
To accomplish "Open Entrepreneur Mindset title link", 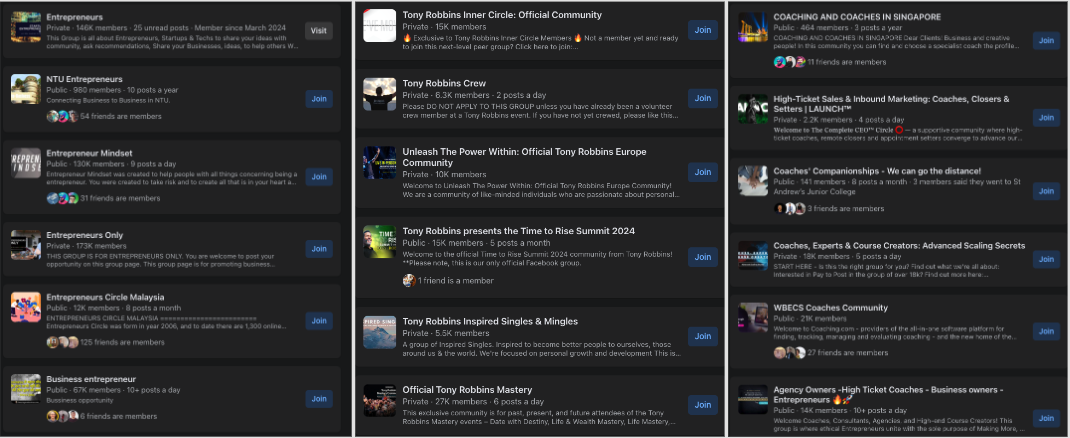I will coord(89,153).
